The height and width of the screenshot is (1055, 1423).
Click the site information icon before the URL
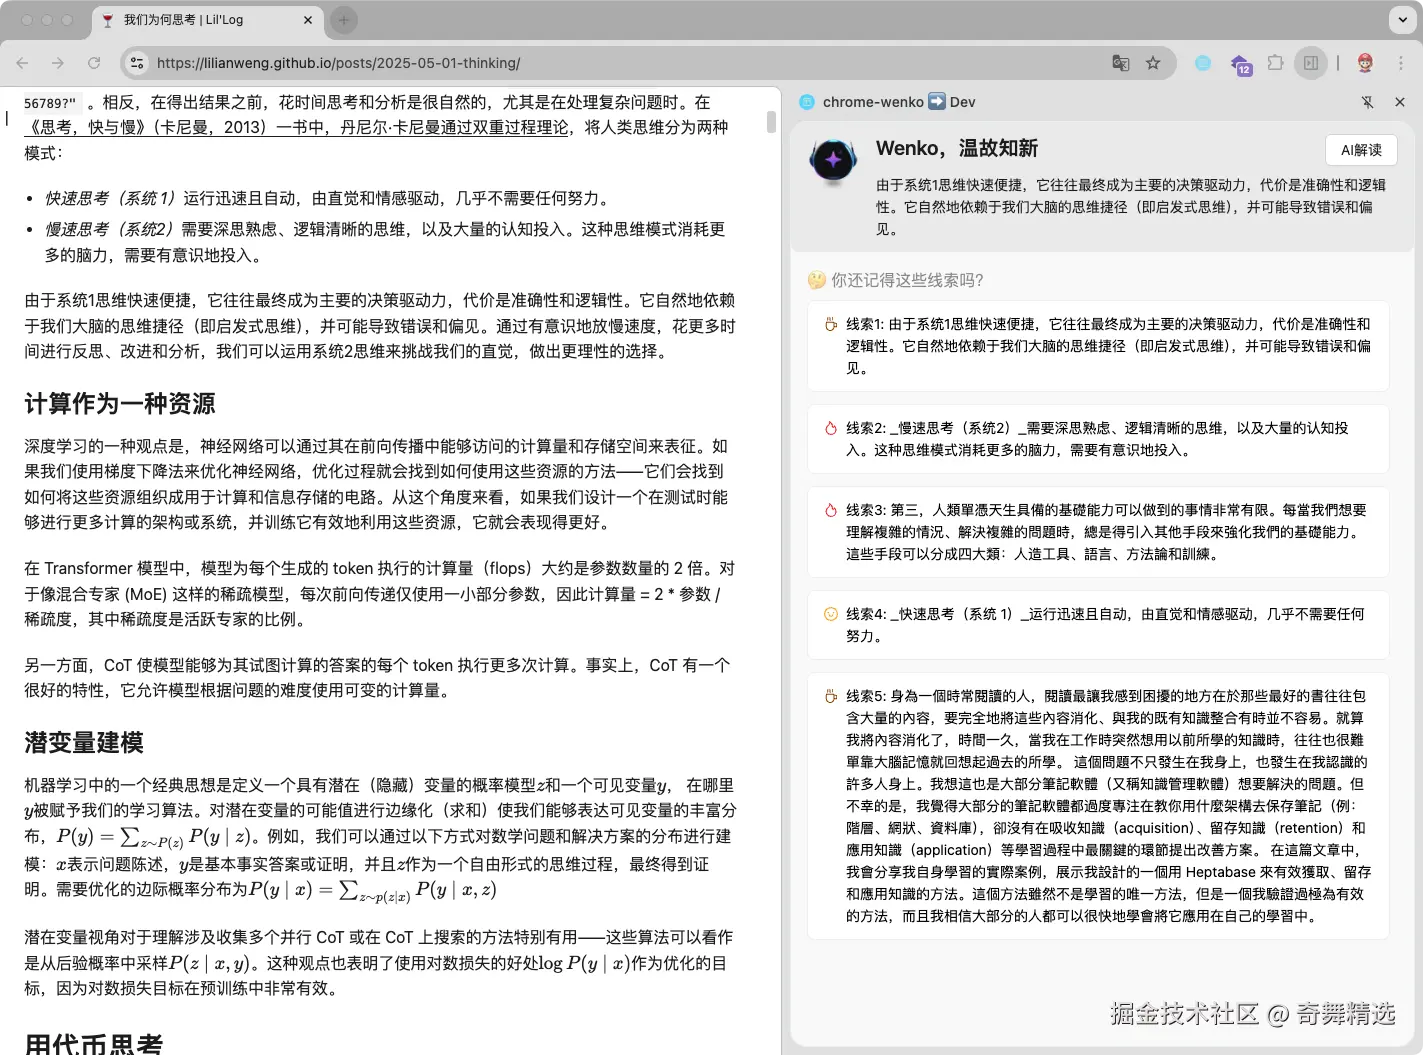pyautogui.click(x=136, y=62)
